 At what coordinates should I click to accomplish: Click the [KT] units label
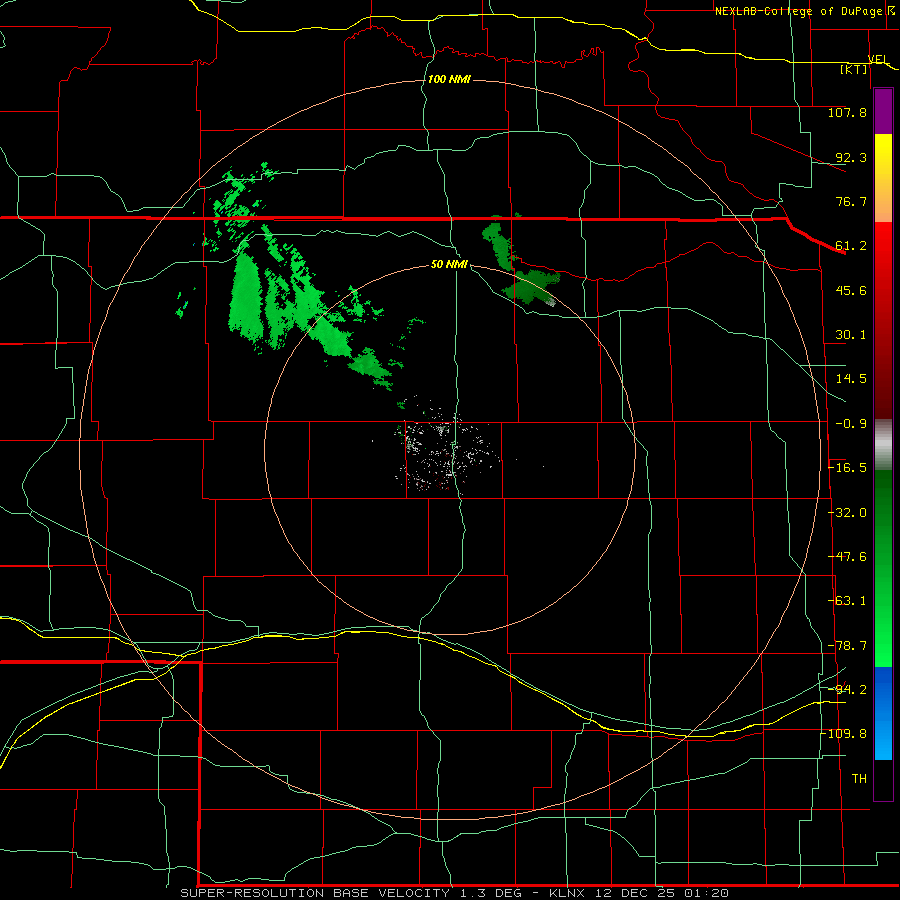pos(854,69)
